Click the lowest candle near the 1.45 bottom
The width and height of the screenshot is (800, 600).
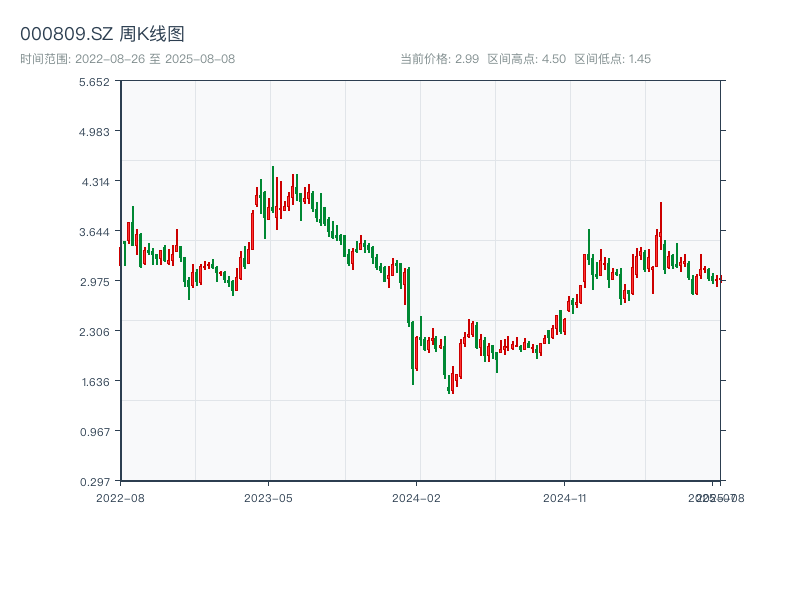452,384
